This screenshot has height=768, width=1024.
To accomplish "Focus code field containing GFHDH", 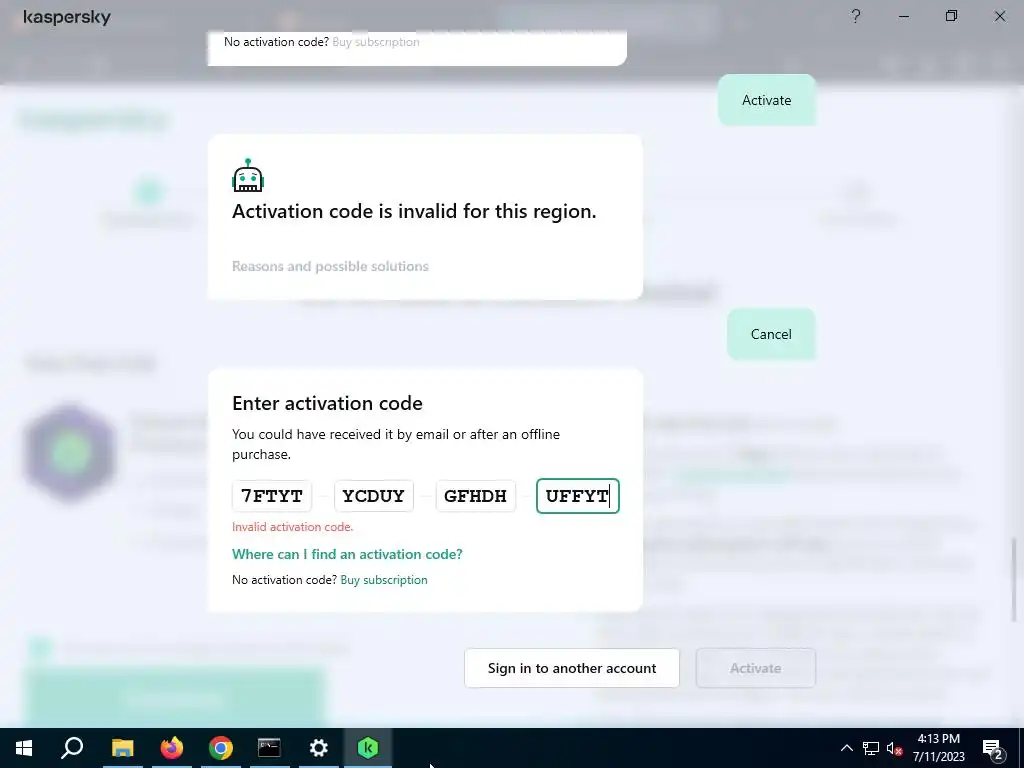I will click(x=475, y=496).
